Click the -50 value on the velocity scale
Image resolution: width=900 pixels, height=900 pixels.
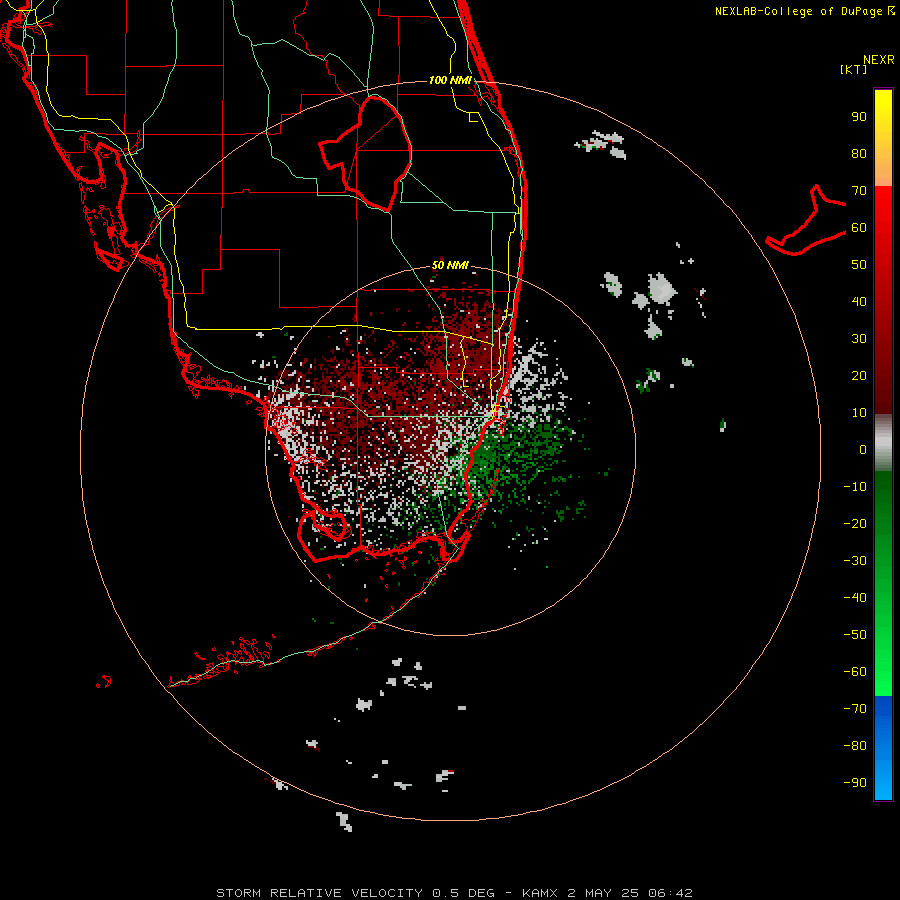pyautogui.click(x=855, y=635)
